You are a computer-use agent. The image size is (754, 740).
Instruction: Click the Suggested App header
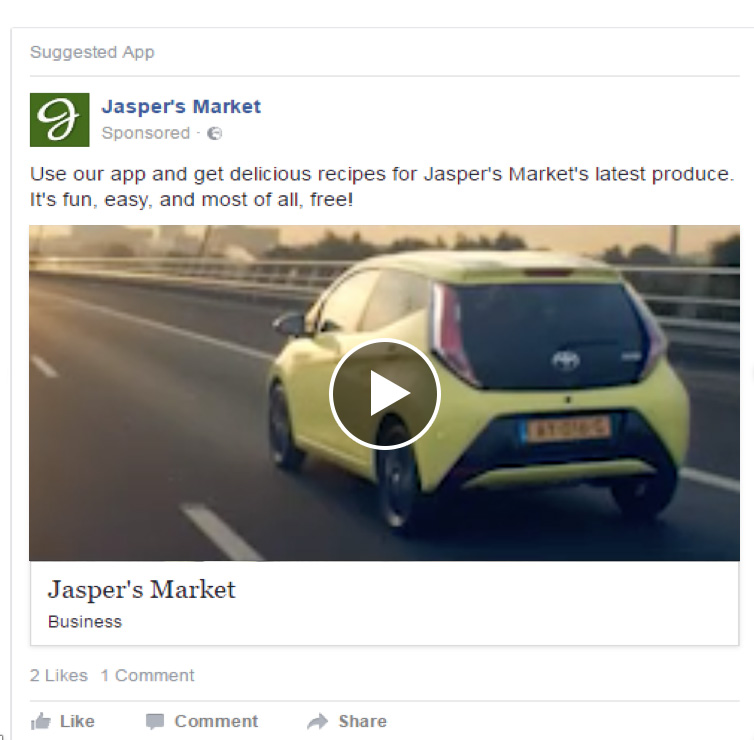click(92, 52)
